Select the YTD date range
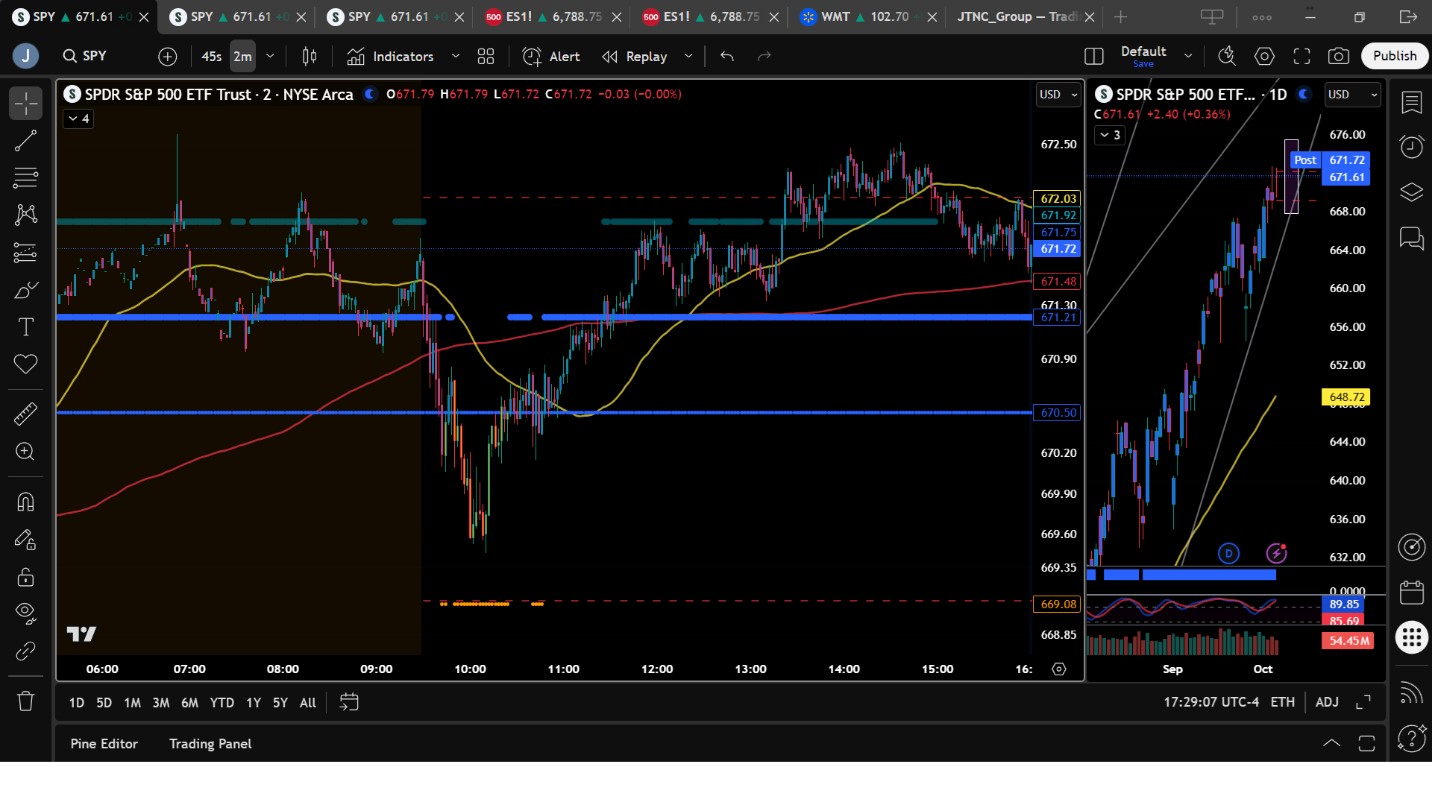Image resolution: width=1432 pixels, height=805 pixels. [x=222, y=702]
